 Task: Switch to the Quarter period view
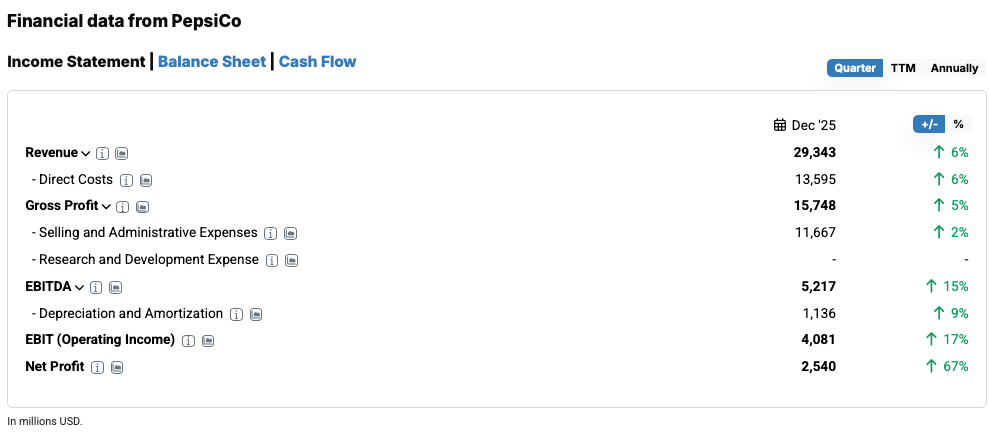[855, 68]
